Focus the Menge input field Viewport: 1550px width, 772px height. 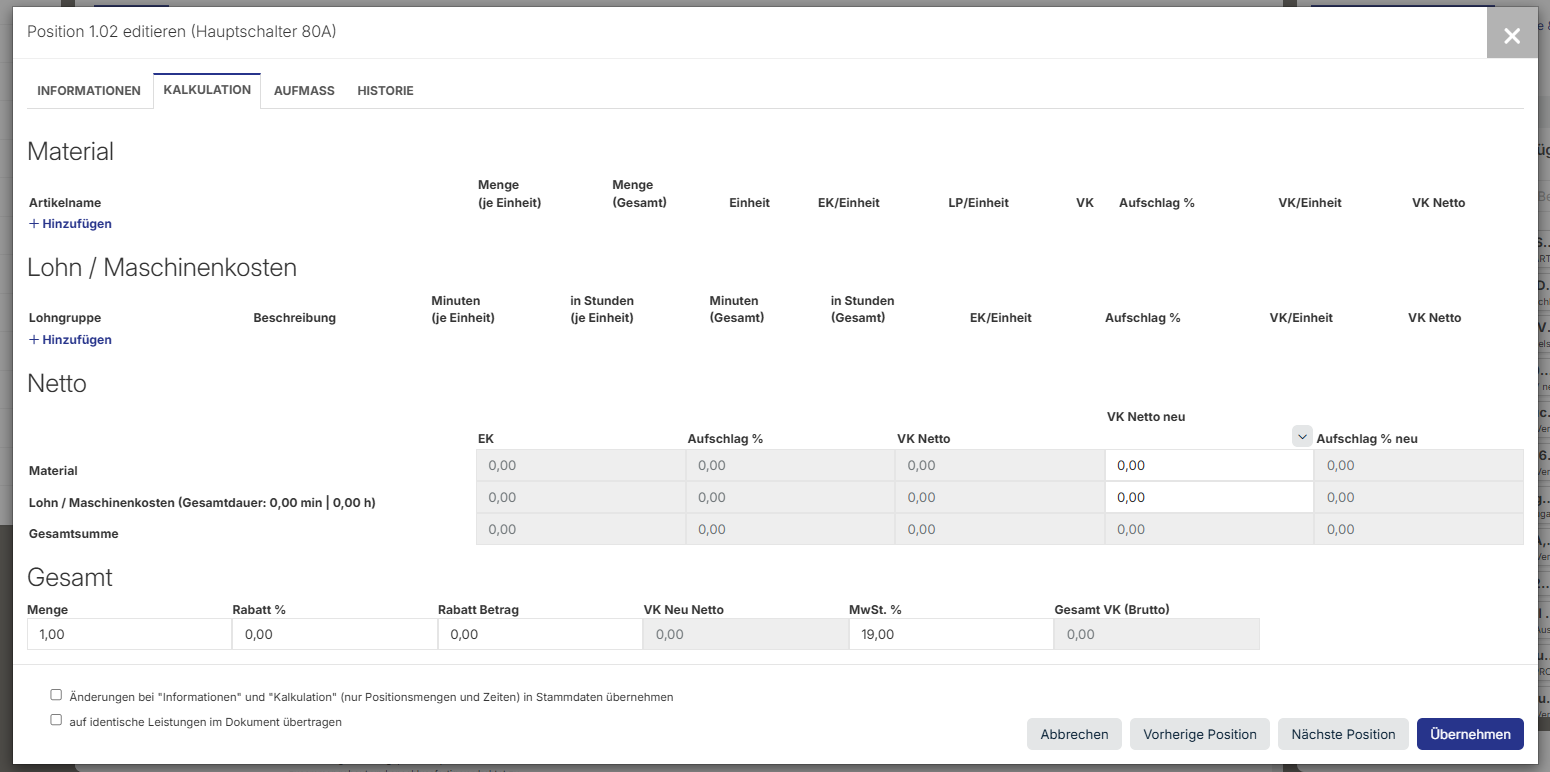(129, 634)
